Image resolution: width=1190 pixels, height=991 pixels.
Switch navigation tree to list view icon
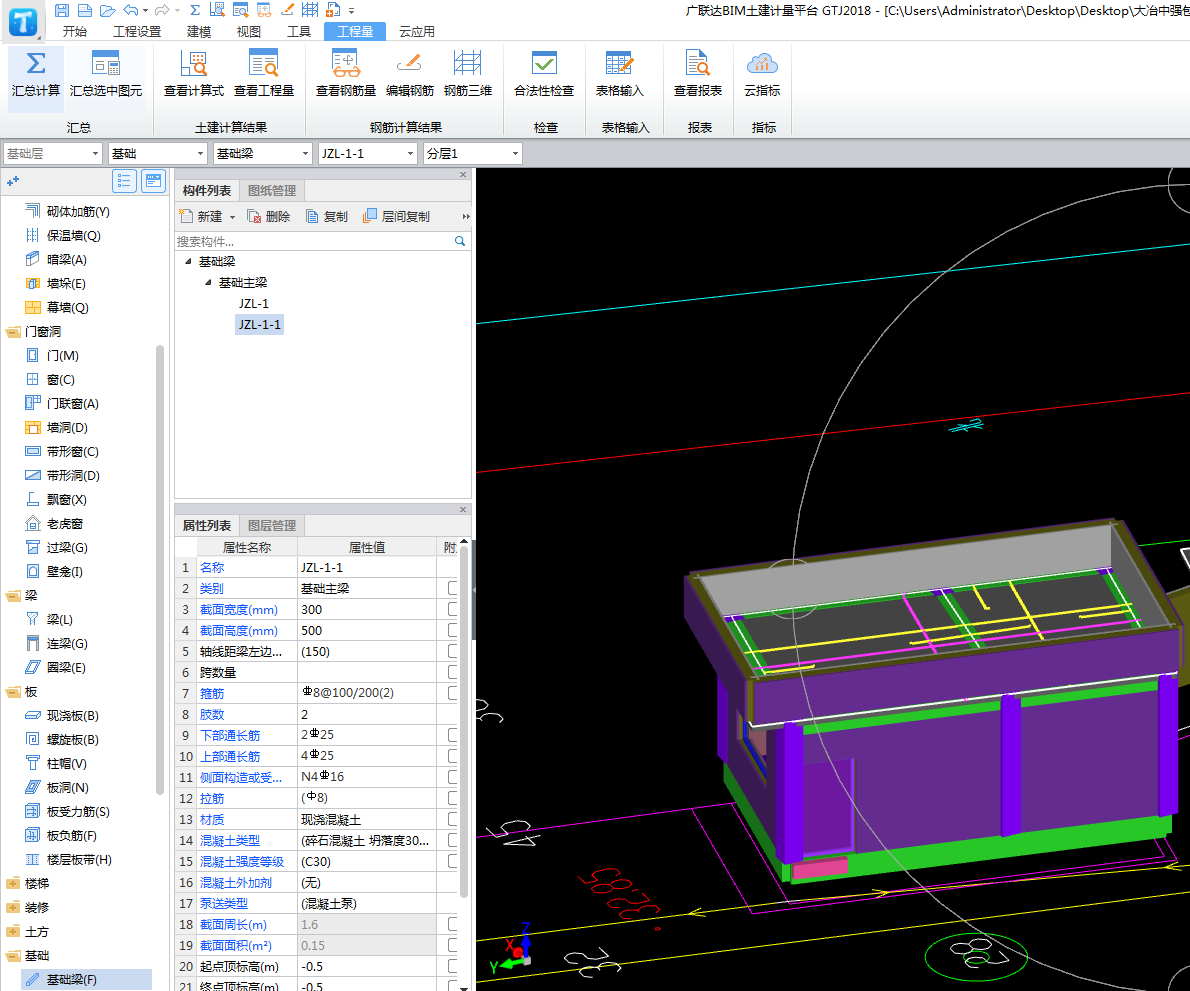tap(124, 181)
